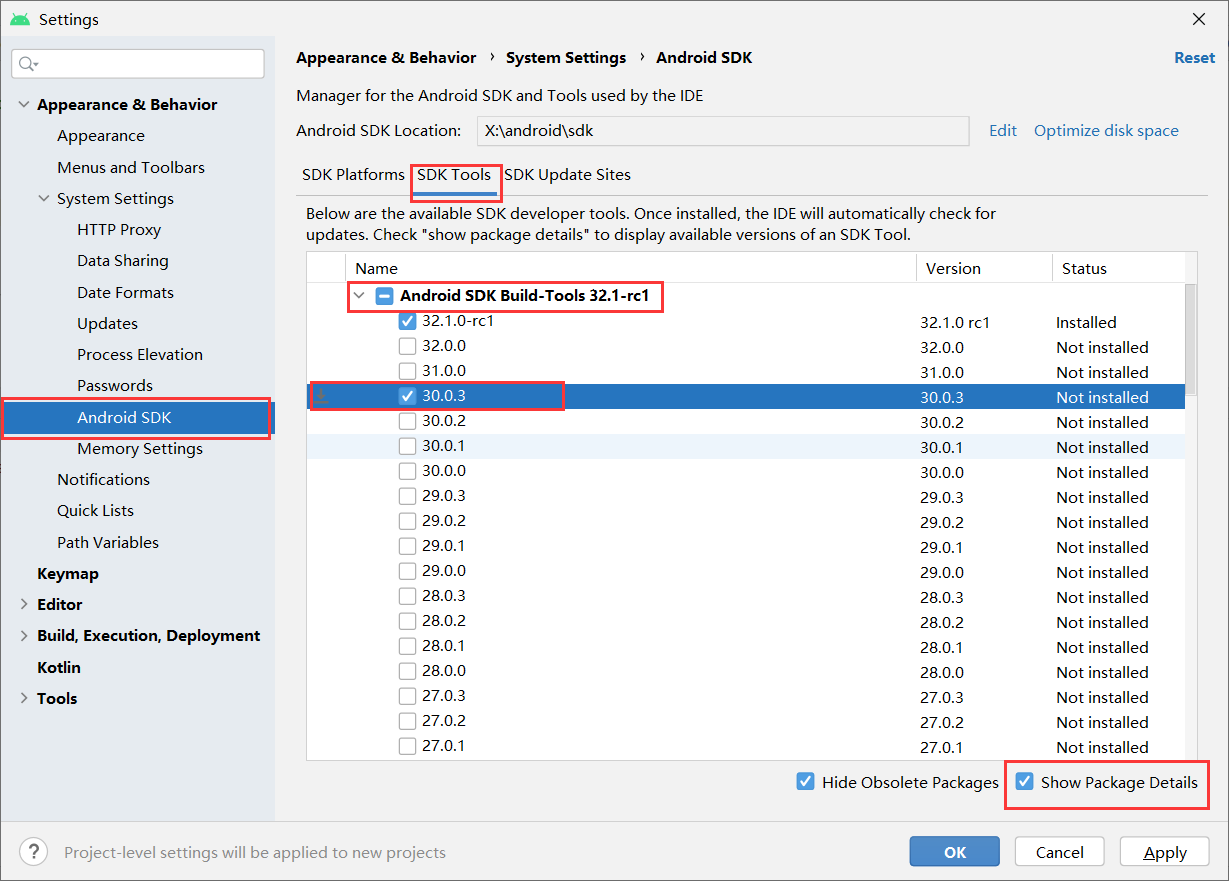Click the settings search field
Viewport: 1229px width, 881px height.
tap(138, 64)
